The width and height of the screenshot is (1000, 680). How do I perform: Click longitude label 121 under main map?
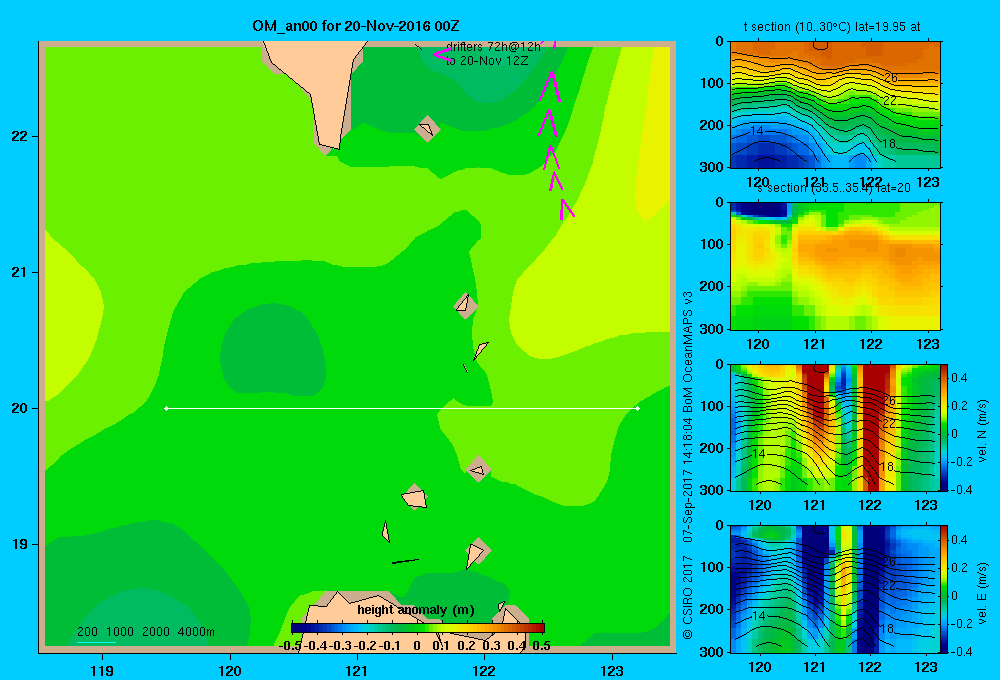[x=357, y=670]
